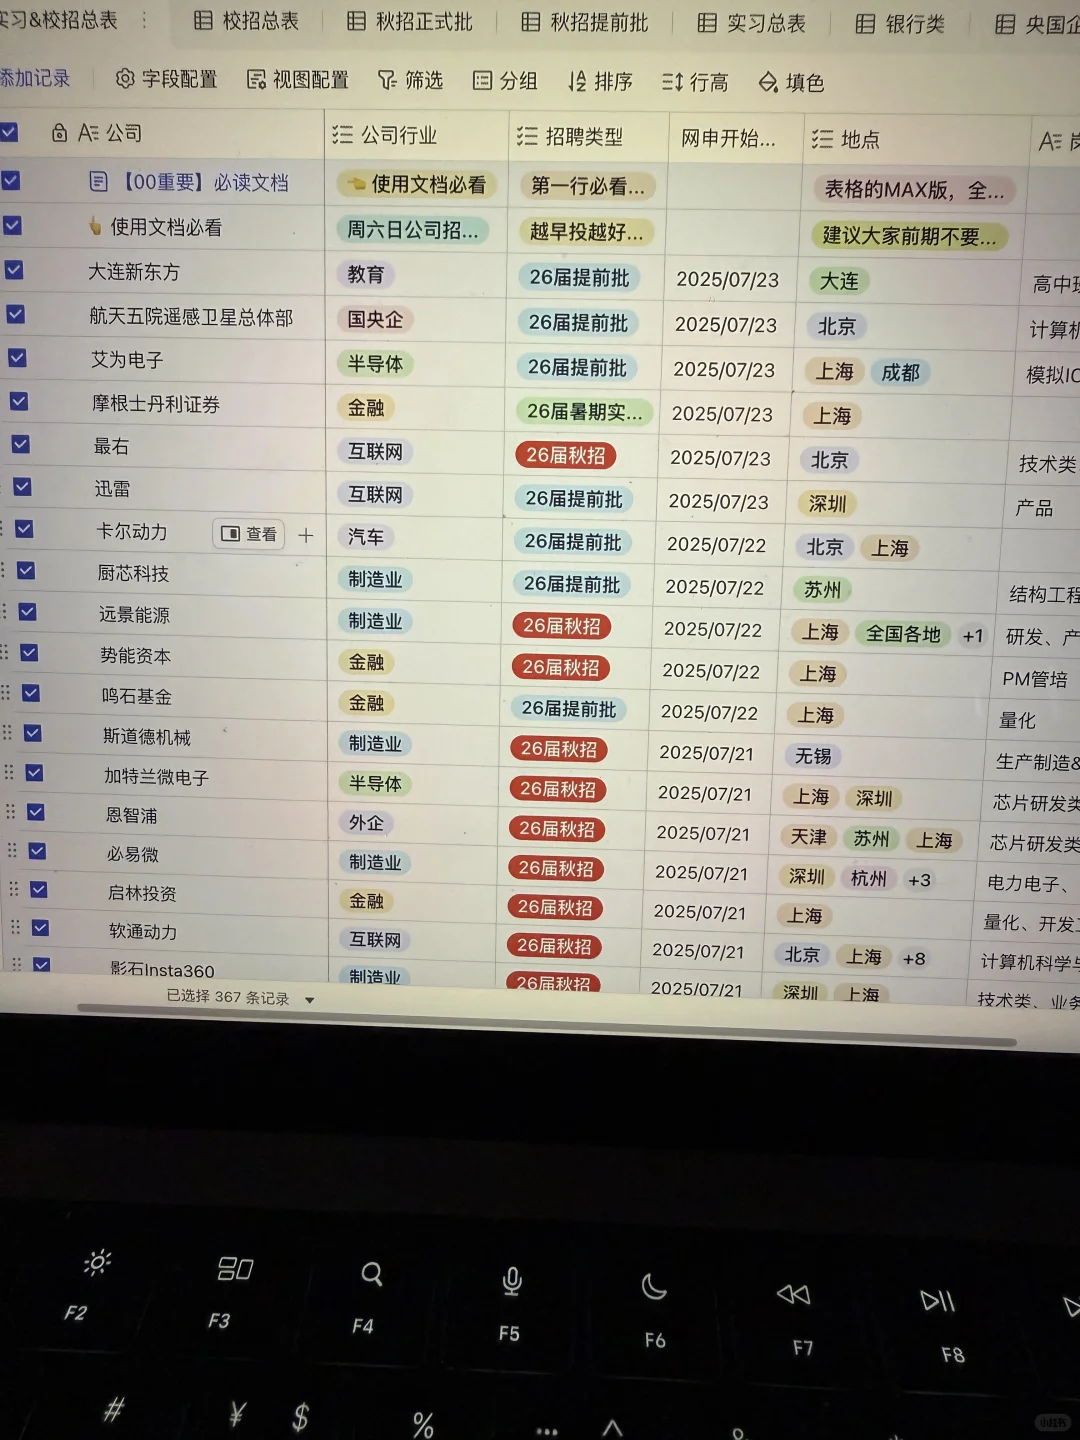This screenshot has height=1440, width=1080.
Task: Uncheck the 摩根士丹利证券 row checkbox
Action: [19, 401]
